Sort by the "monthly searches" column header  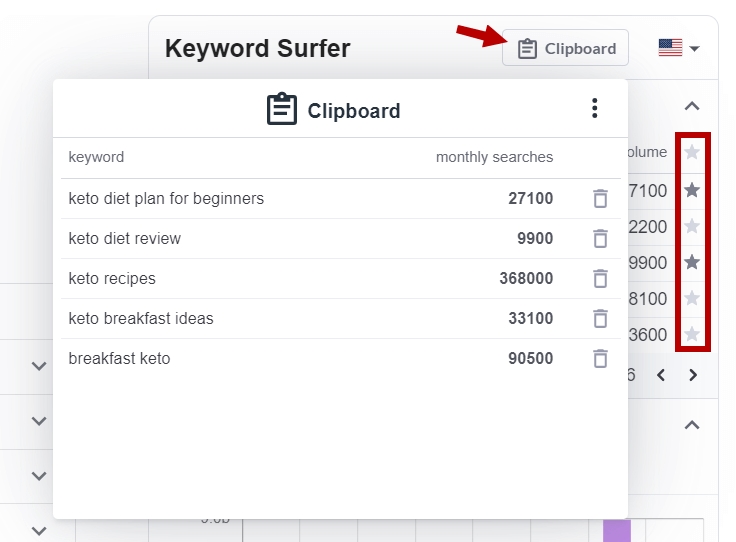(x=494, y=157)
